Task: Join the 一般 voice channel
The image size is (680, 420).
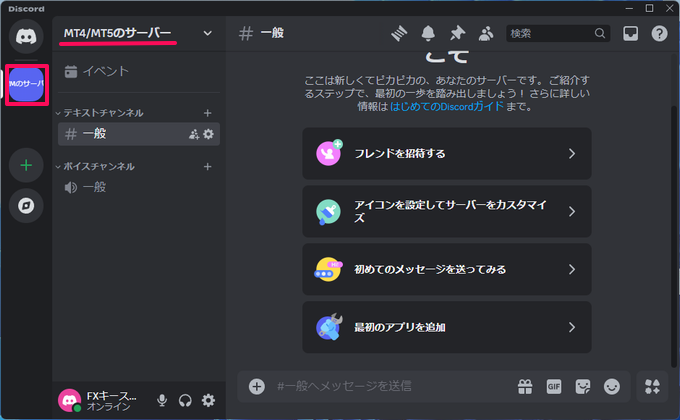Action: tap(94, 187)
